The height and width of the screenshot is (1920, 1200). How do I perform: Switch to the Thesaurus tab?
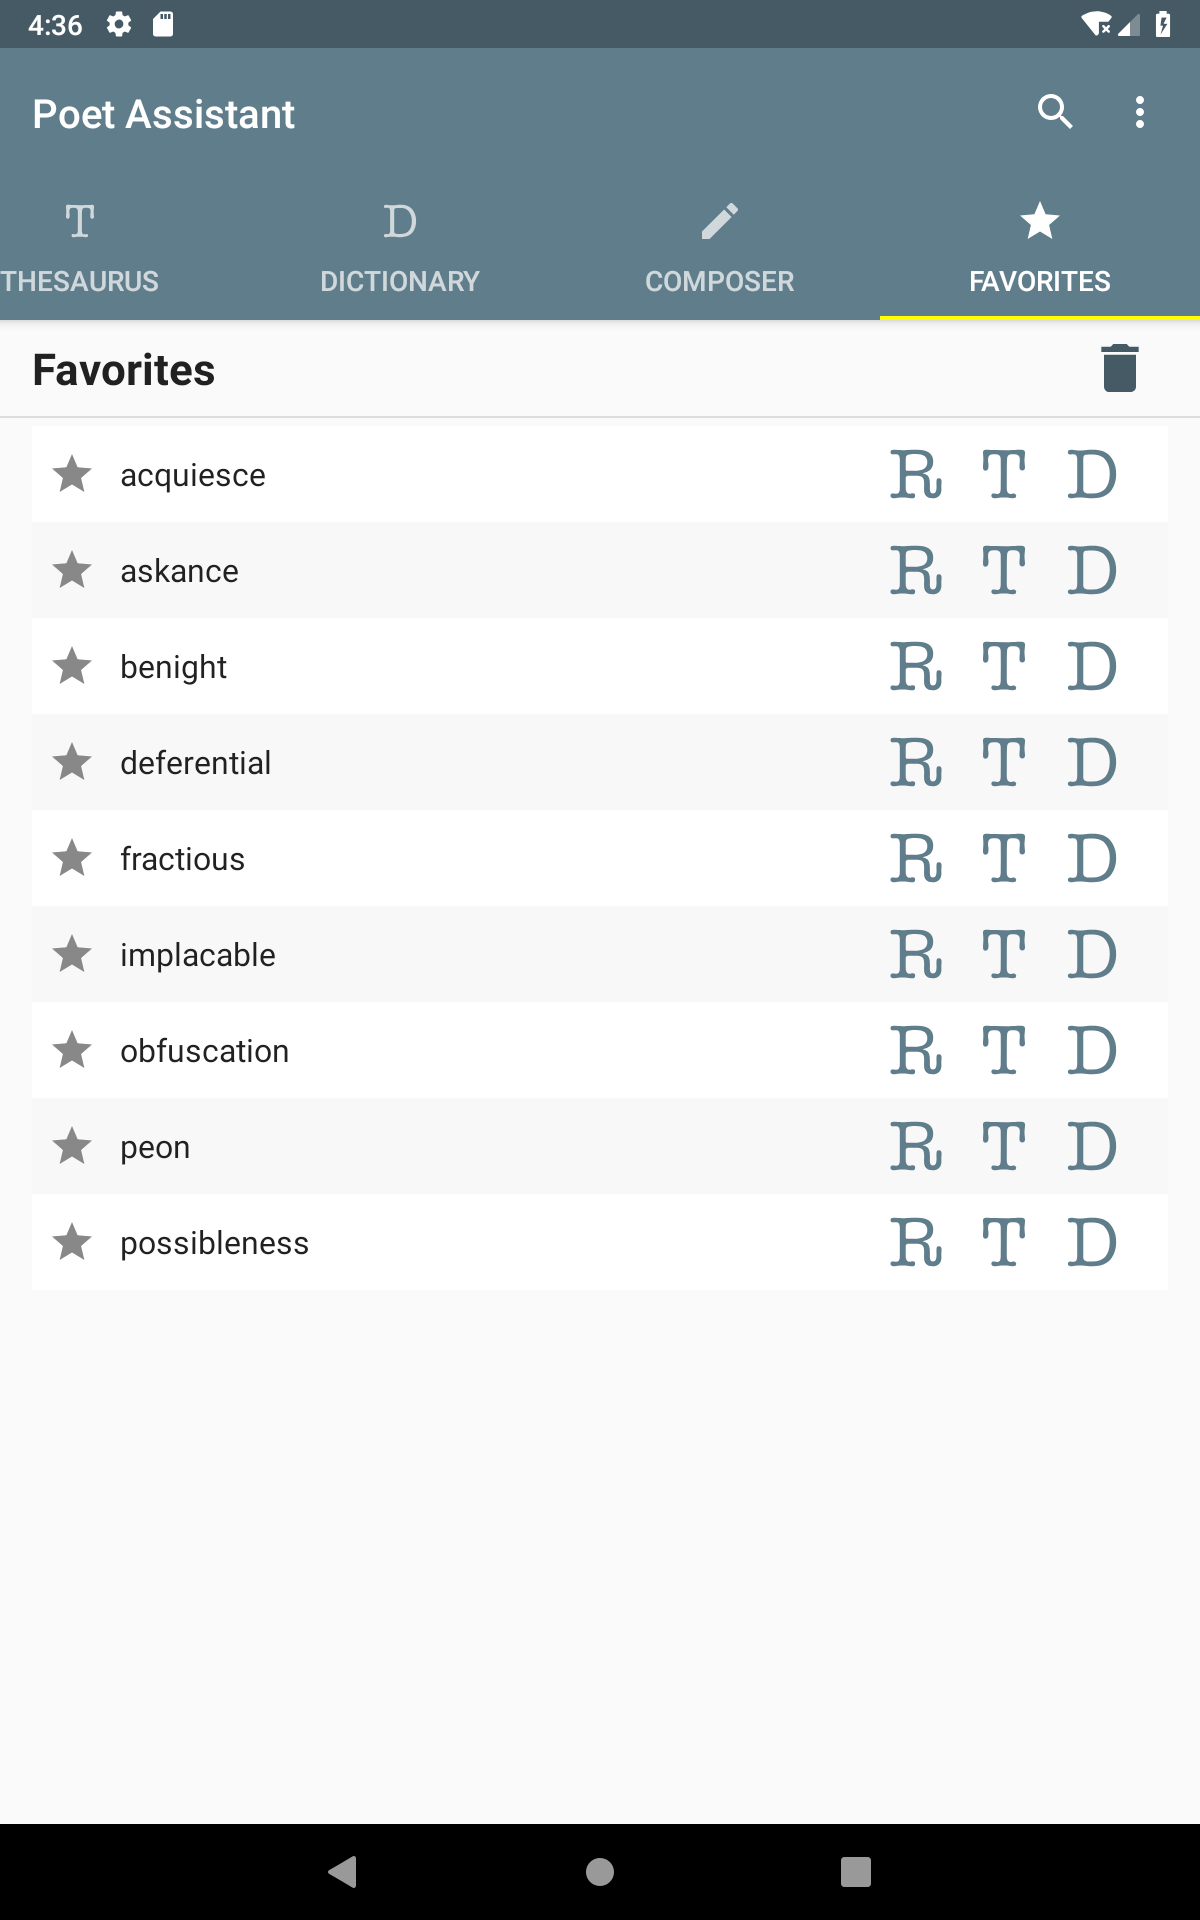coord(80,247)
